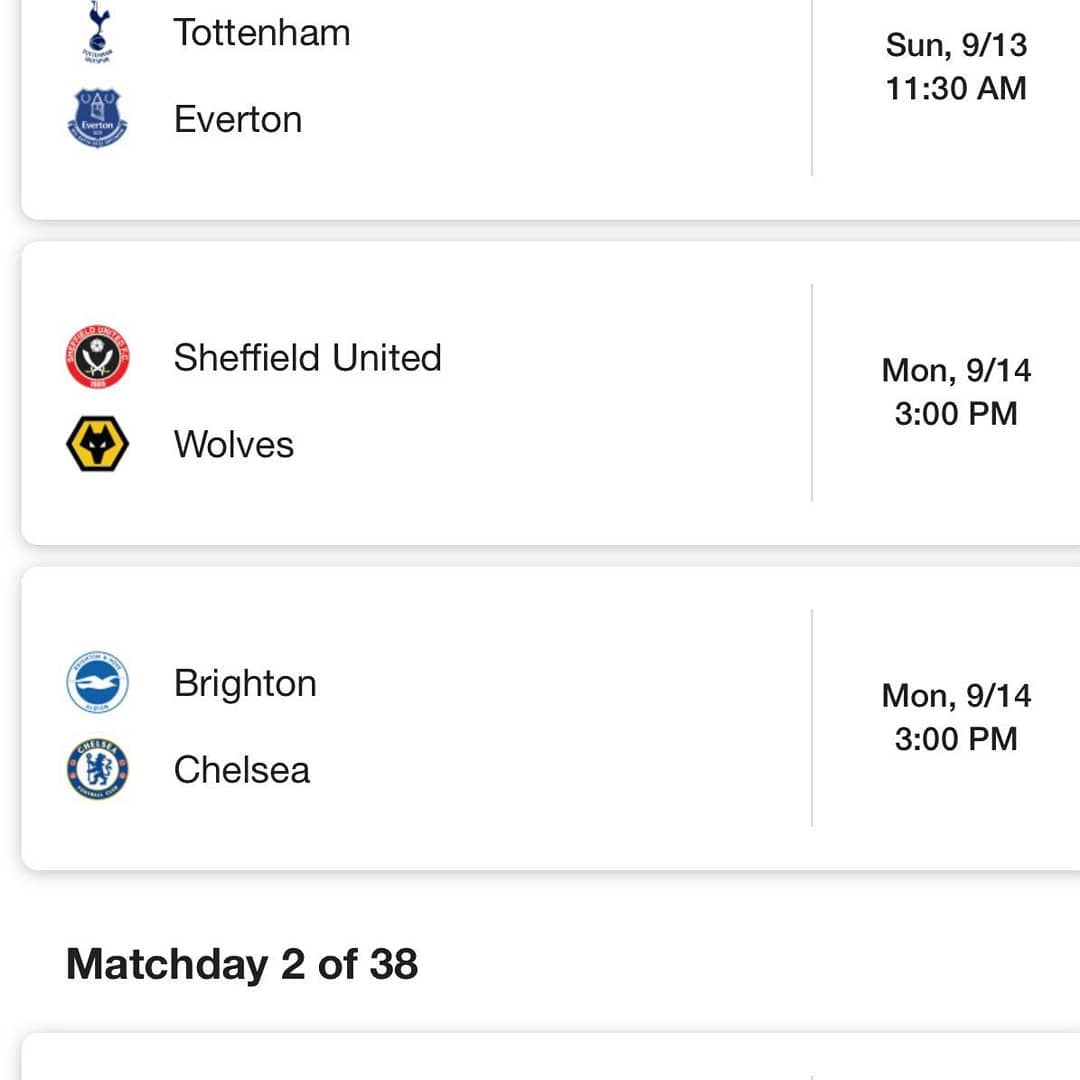Click the Tottenham Hotspur crest icon

coord(98,32)
